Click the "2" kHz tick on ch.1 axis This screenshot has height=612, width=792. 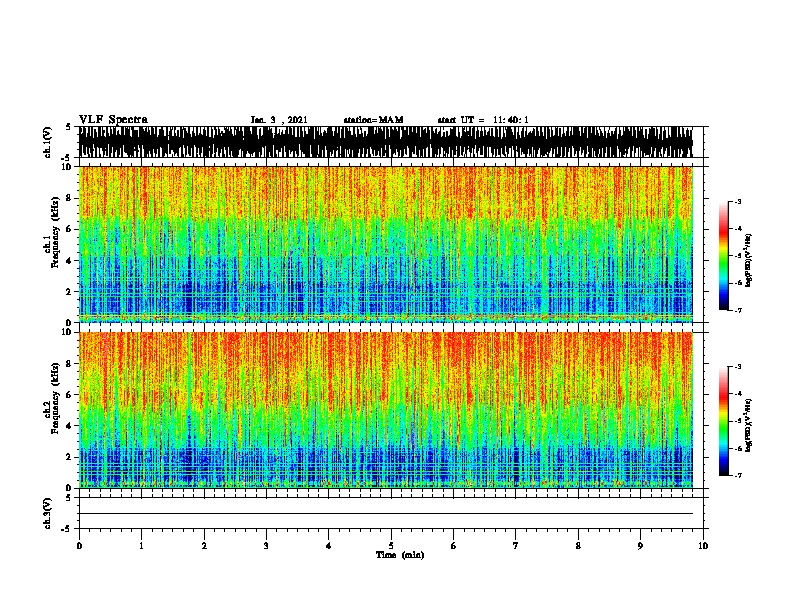click(70, 291)
